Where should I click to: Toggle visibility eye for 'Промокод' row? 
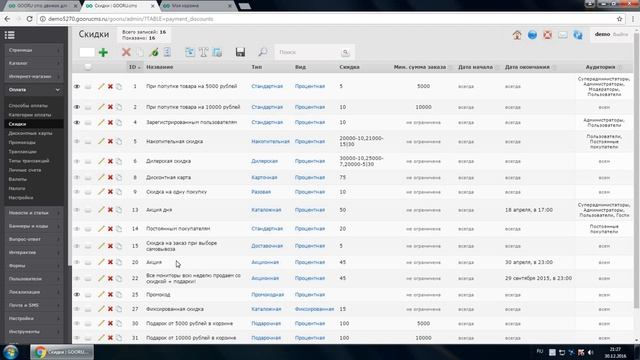click(x=77, y=295)
